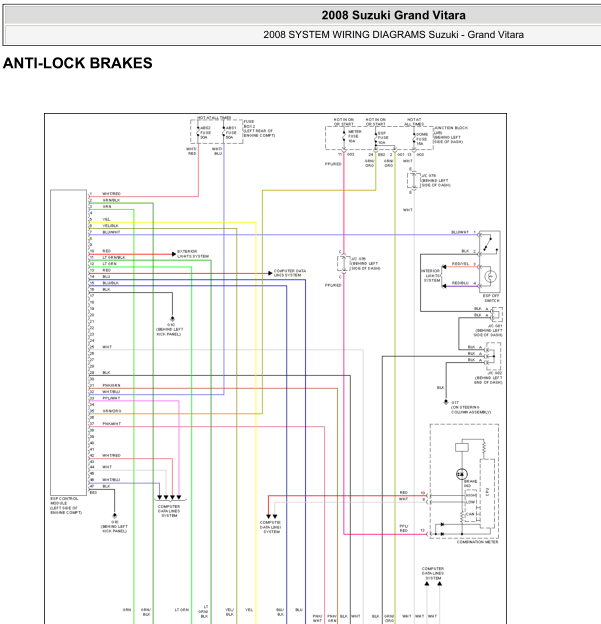Click the J/C G82 connector symbol

pyautogui.click(x=492, y=356)
